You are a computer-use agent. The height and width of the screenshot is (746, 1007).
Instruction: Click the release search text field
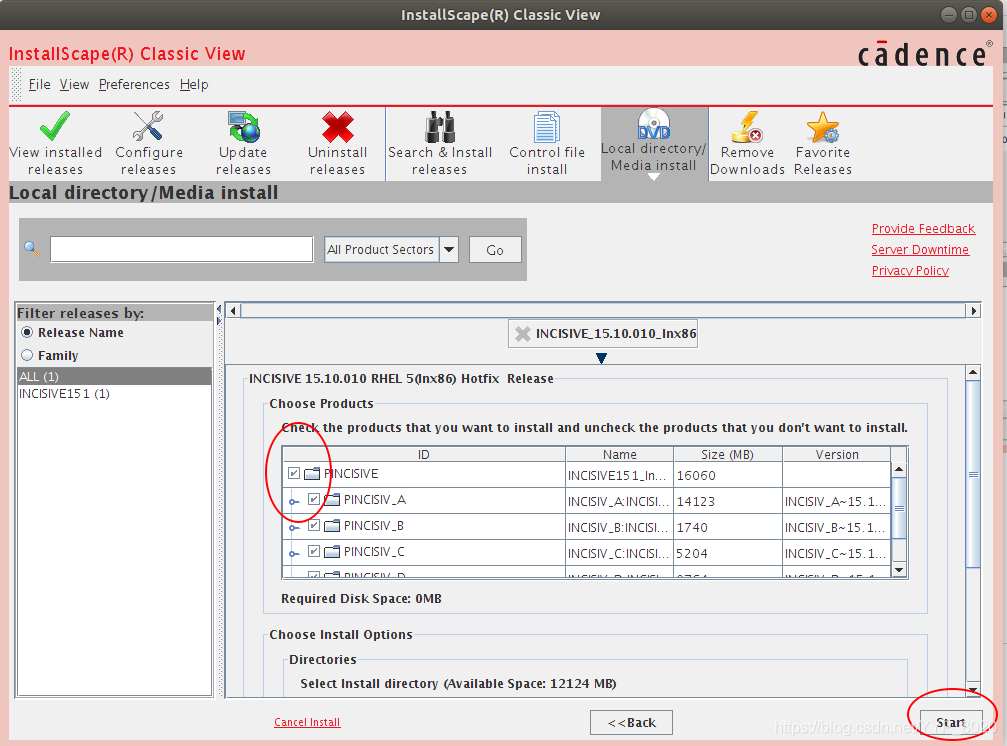[x=182, y=249]
